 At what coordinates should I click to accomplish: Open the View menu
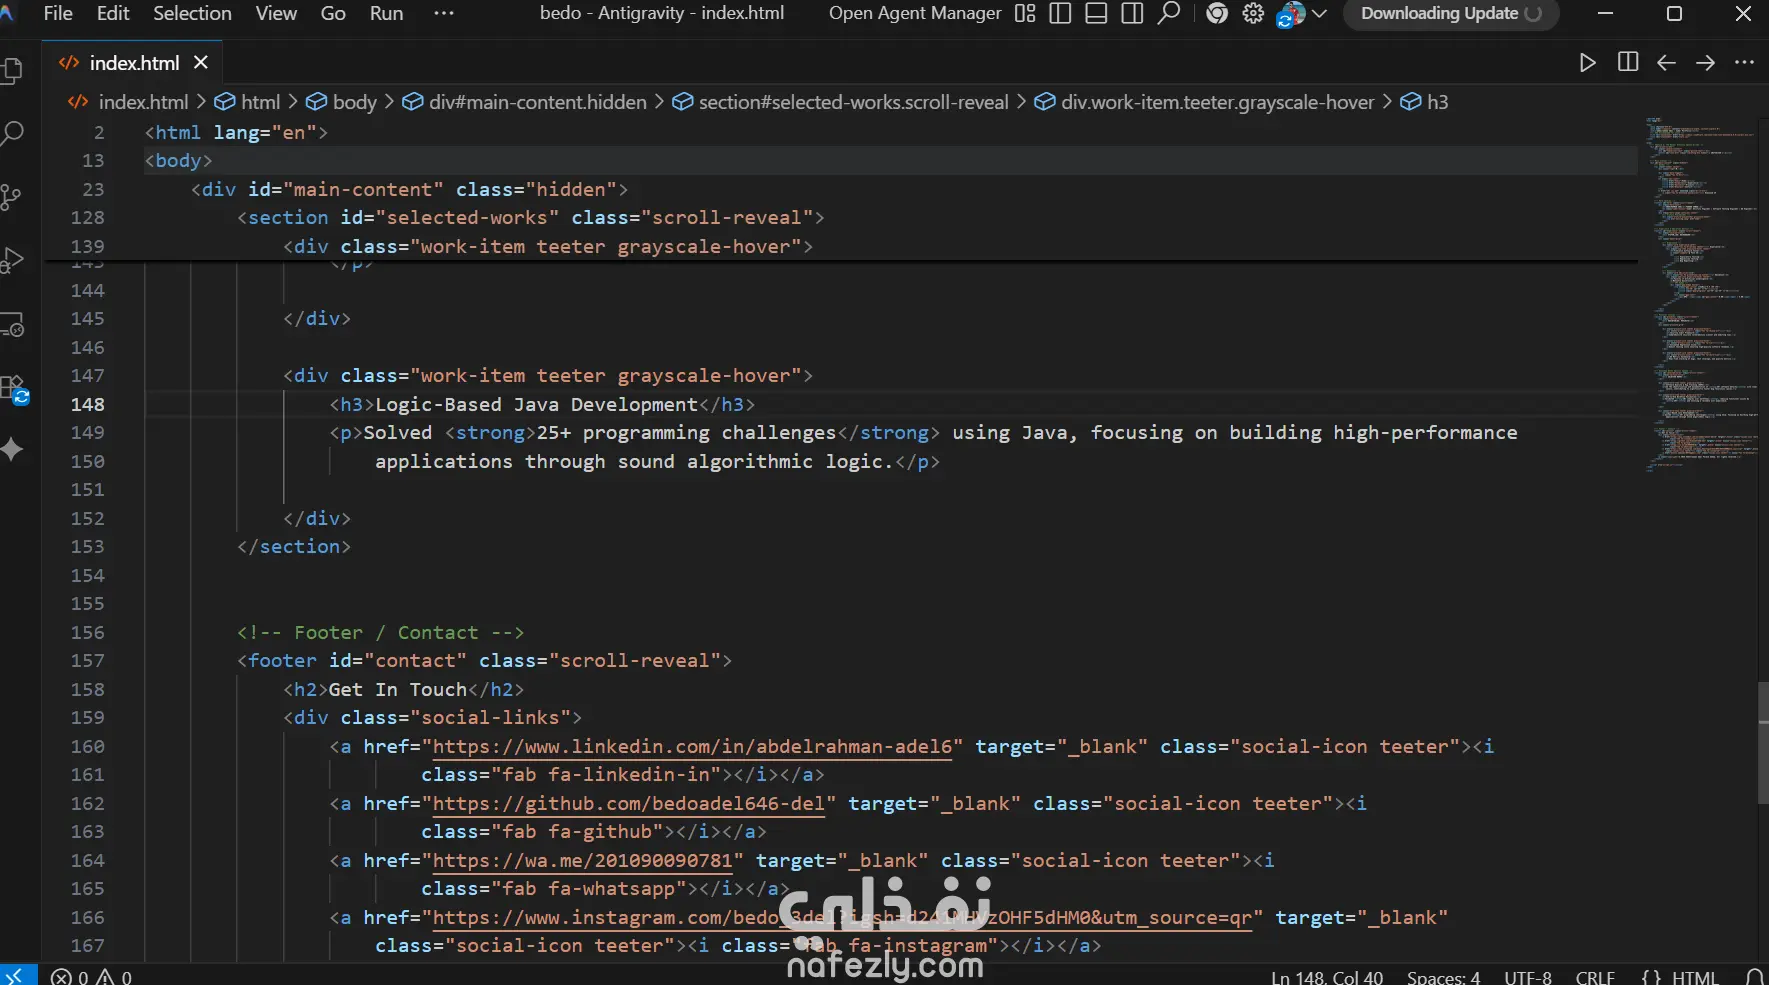coord(276,13)
